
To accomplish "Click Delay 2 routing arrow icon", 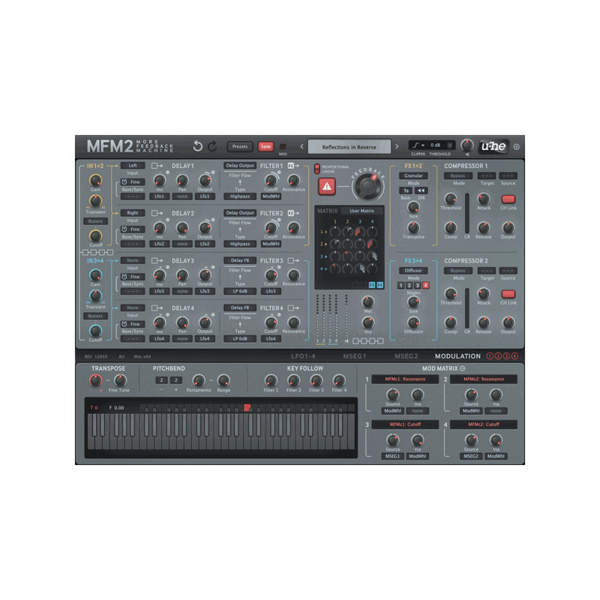I will click(157, 213).
